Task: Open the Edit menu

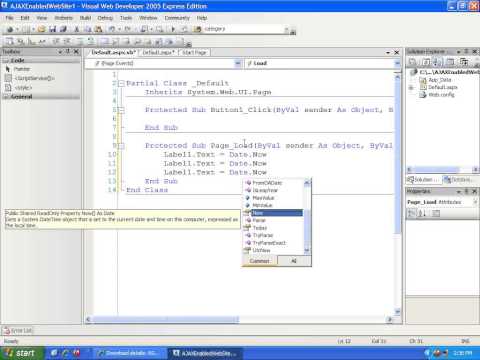Action: point(25,18)
